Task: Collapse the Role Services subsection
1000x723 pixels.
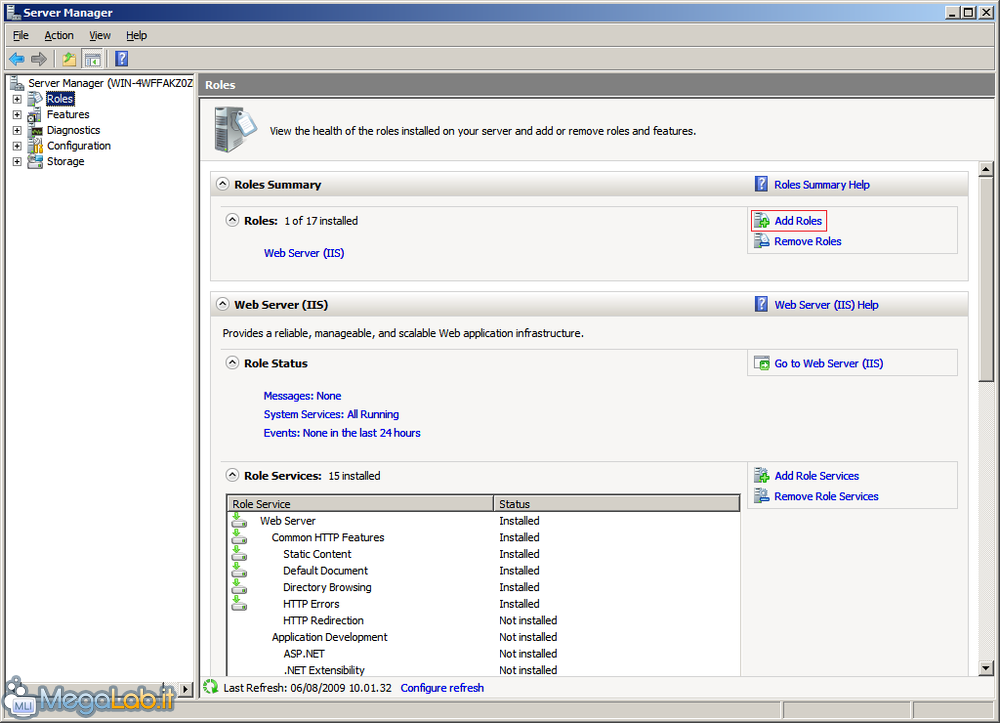Action: [x=232, y=475]
